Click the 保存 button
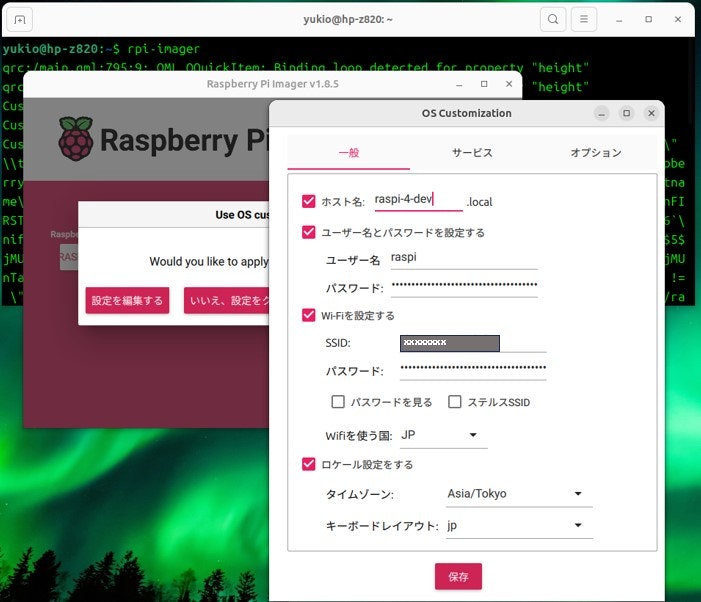Screen dimensions: 701x602 [x=458, y=577]
